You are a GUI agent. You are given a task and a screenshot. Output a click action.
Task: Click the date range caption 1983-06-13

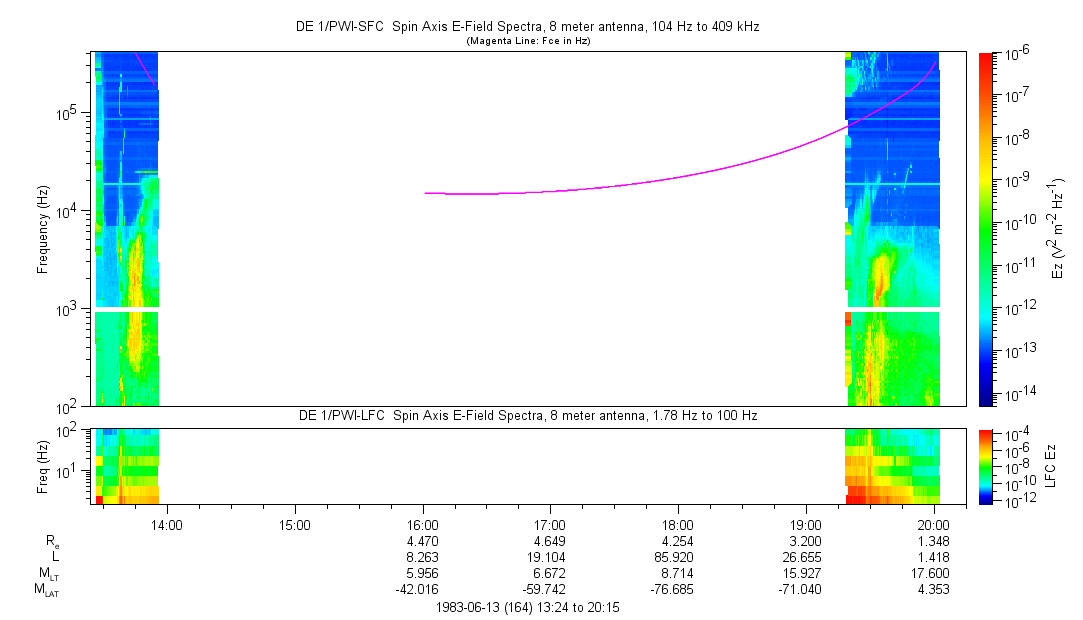point(528,608)
